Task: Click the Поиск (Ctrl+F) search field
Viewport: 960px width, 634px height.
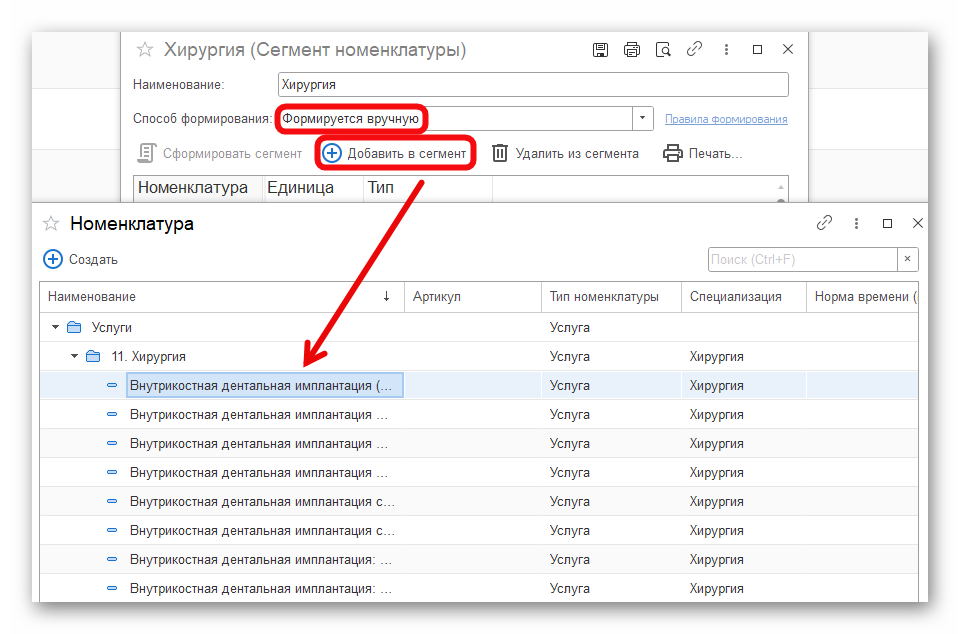Action: point(803,259)
